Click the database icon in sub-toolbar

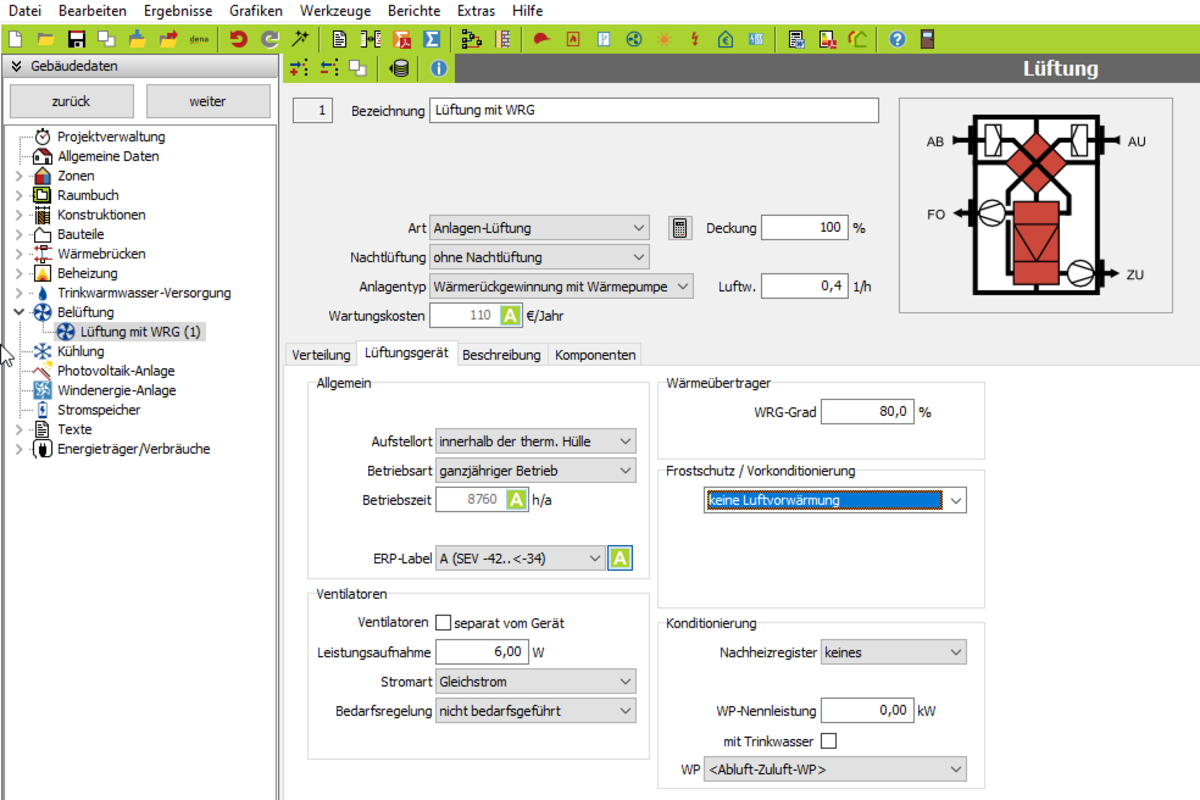[x=400, y=68]
